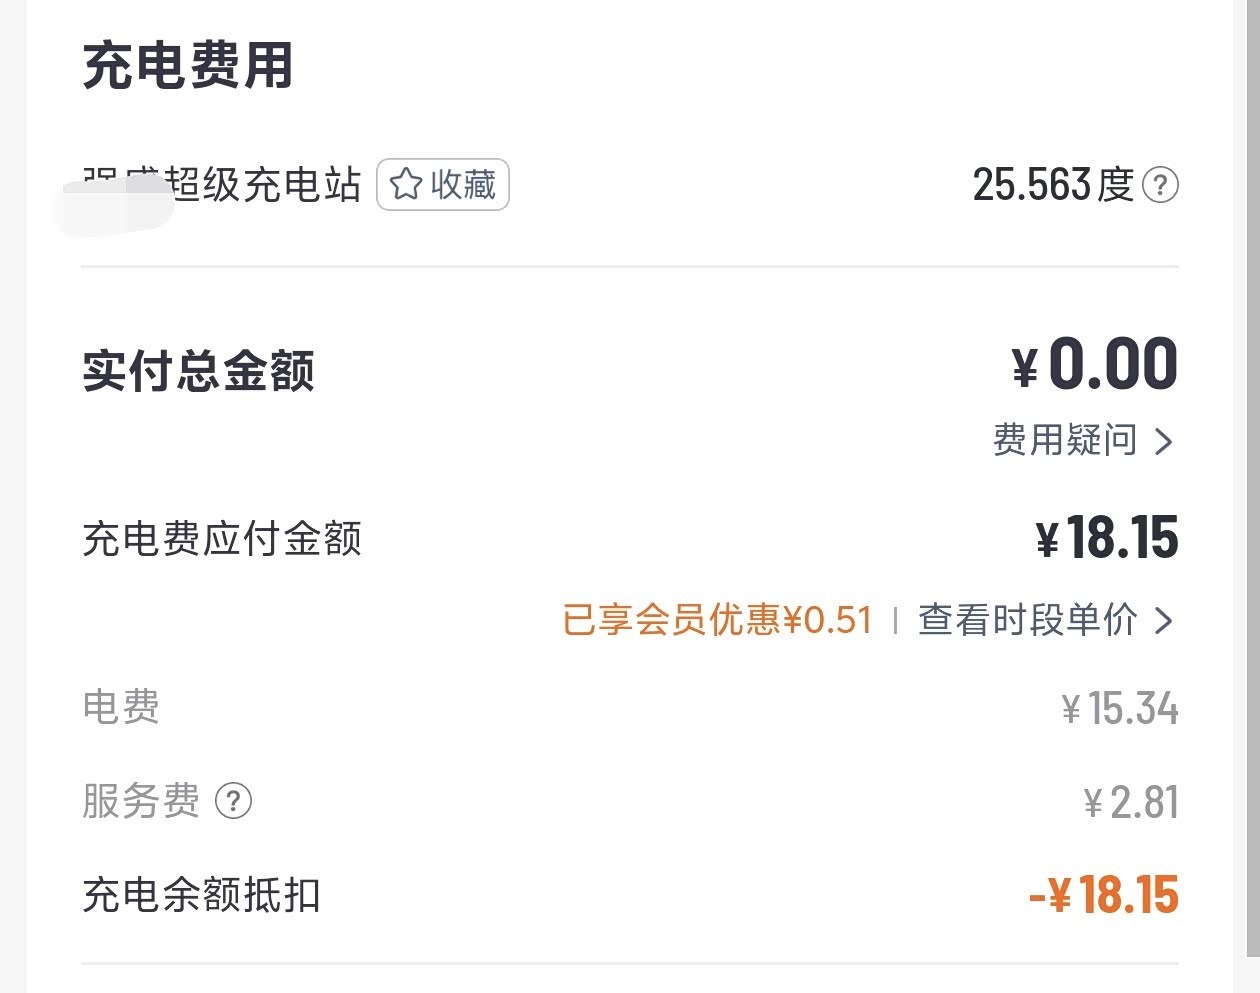Click the 充电费用 heading
This screenshot has width=1260, height=993.
187,66
